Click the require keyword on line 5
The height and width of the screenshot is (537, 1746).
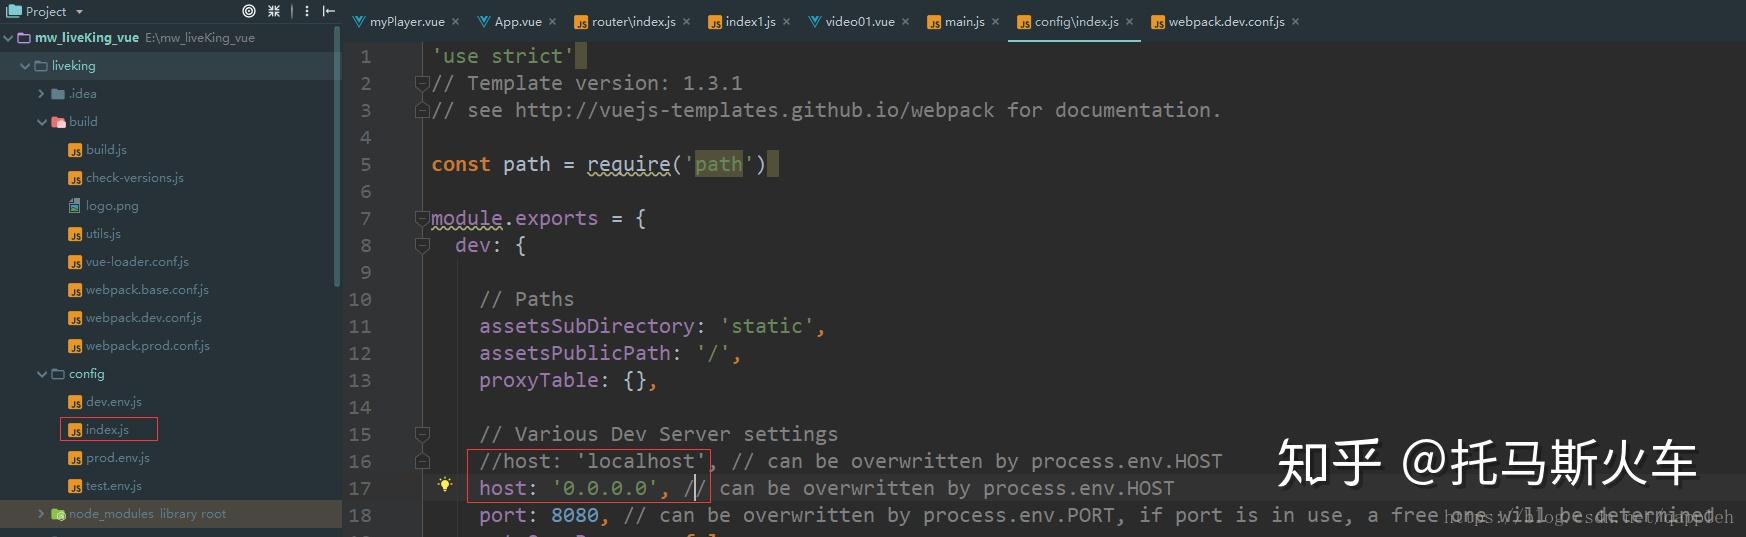click(x=629, y=164)
